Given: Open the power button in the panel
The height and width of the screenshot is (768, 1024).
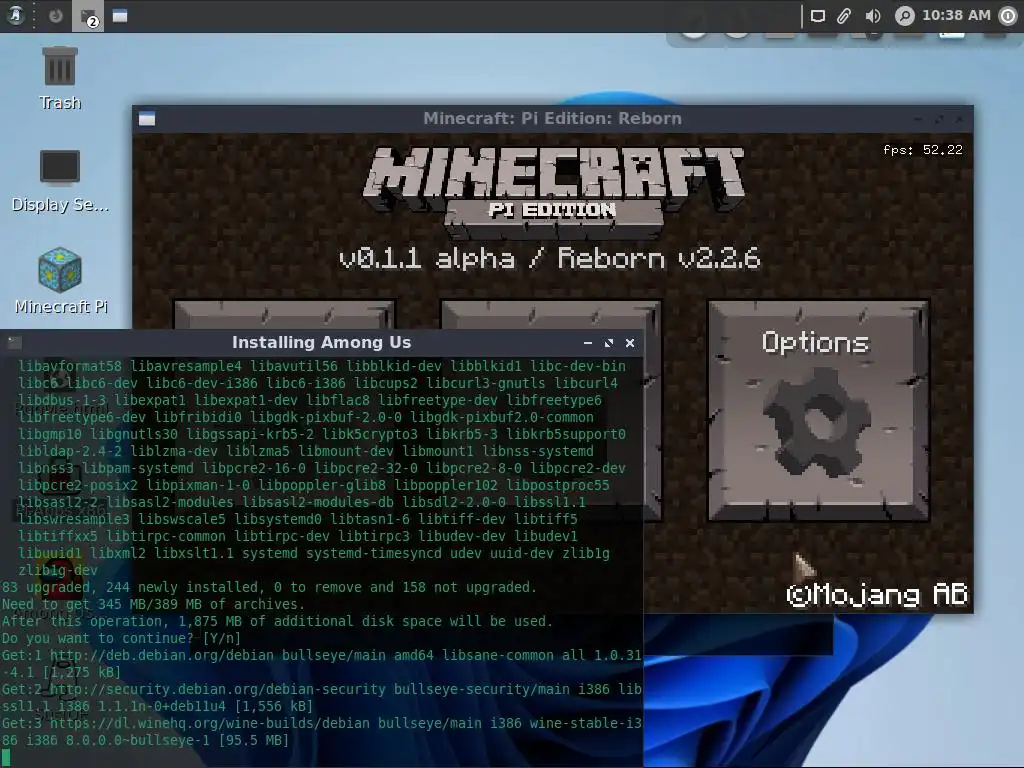Looking at the screenshot, I should click(x=1008, y=16).
